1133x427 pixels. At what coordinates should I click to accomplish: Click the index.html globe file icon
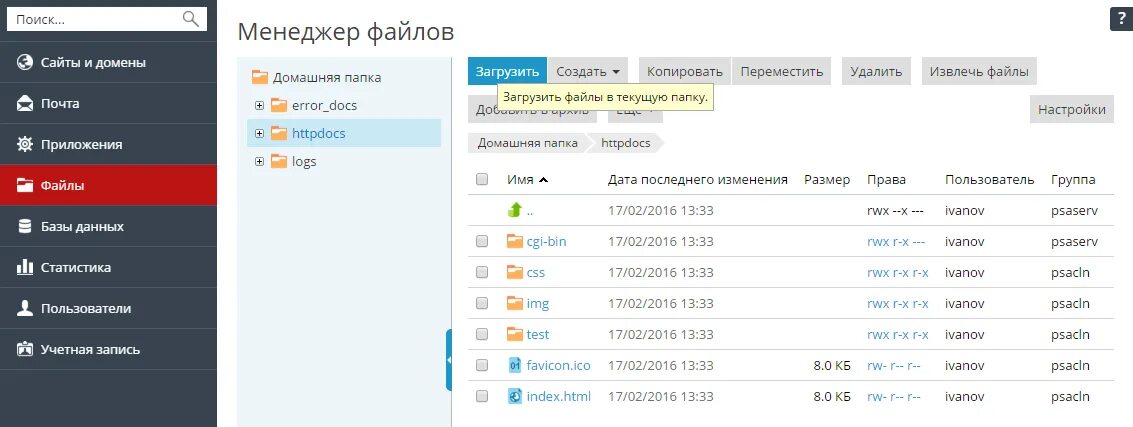click(514, 397)
